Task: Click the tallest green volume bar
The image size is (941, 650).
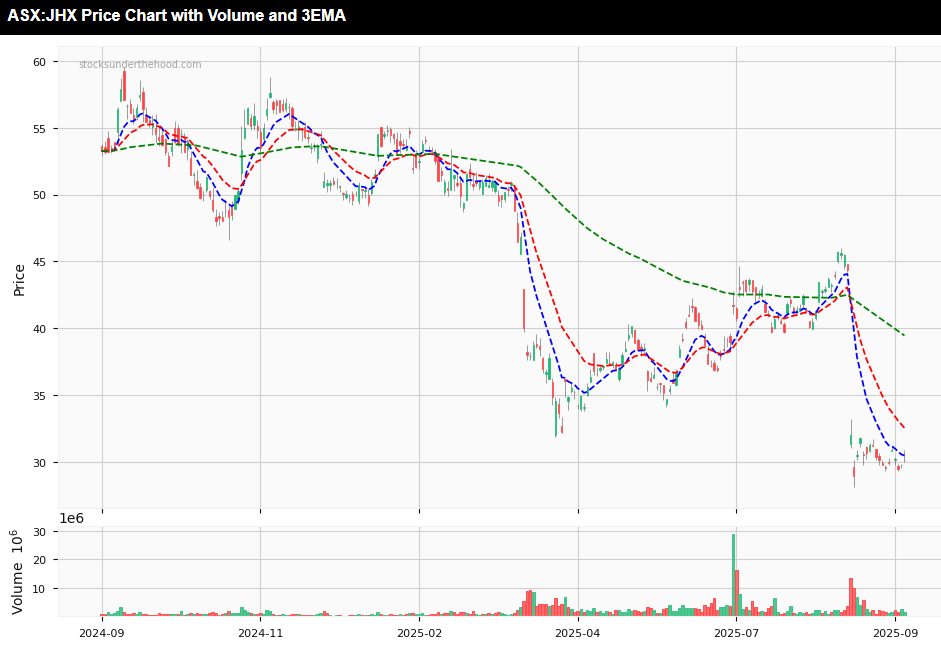Action: [733, 574]
